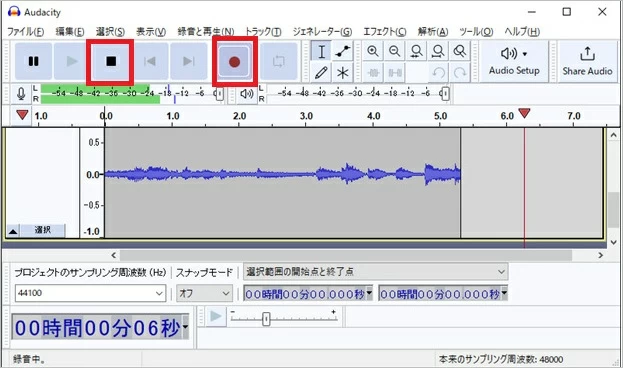The image size is (623, 368).
Task: Click Silence audio selection icon
Action: click(395, 72)
